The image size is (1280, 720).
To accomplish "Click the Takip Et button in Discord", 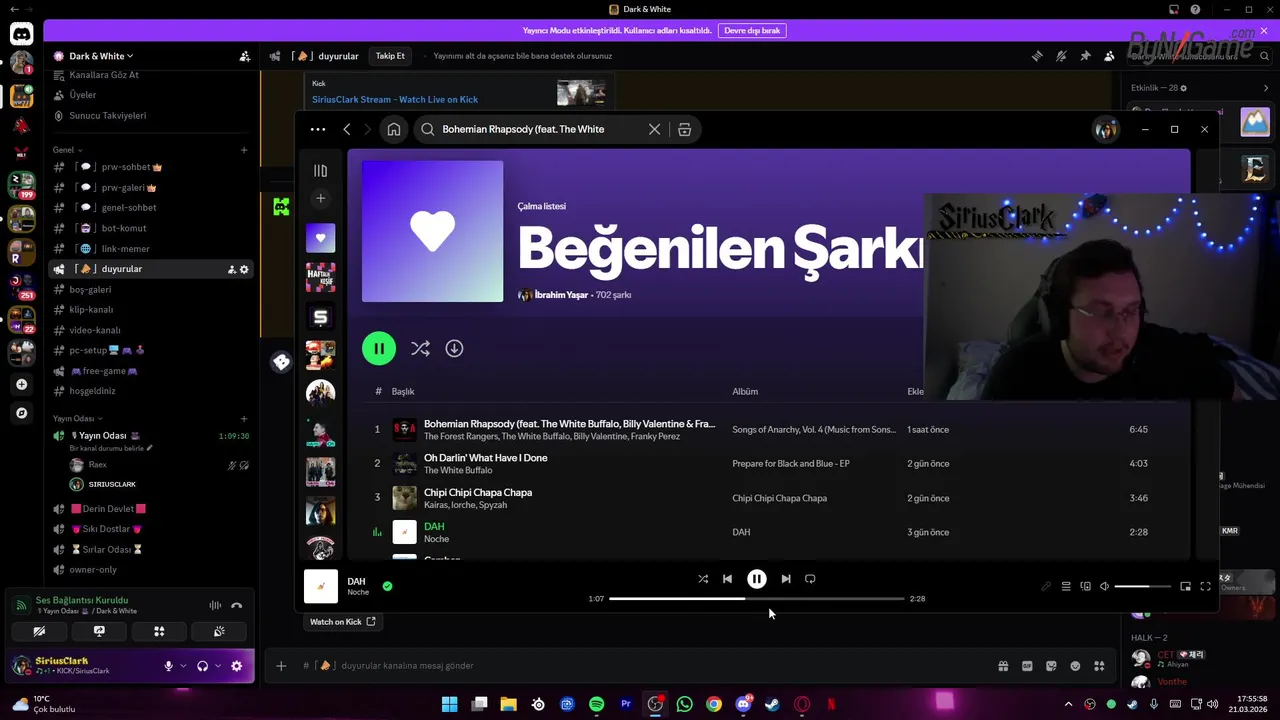I will [390, 56].
